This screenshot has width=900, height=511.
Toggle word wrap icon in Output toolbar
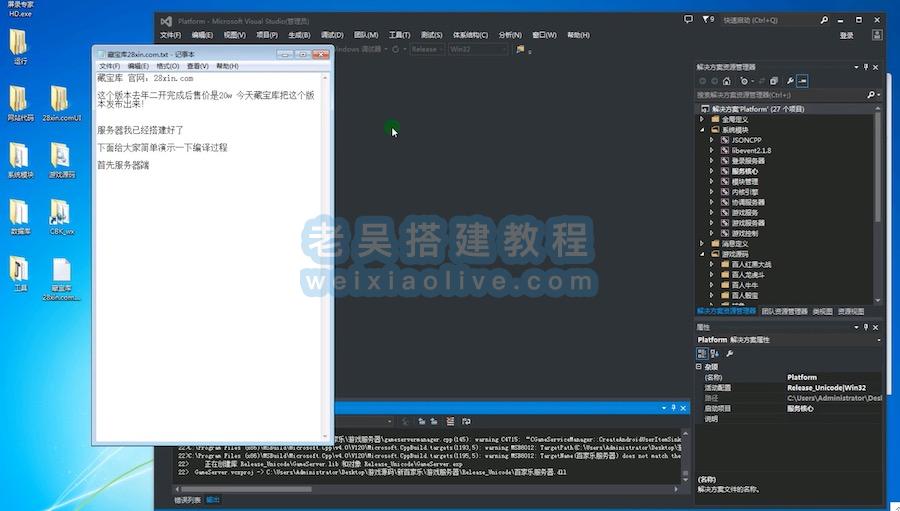coord(466,421)
